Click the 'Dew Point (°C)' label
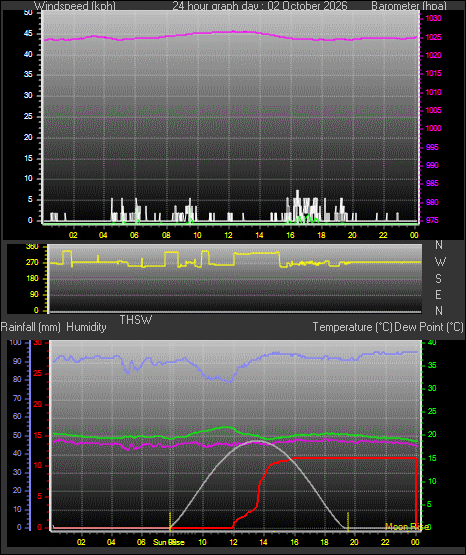The image size is (466, 555). (x=429, y=327)
